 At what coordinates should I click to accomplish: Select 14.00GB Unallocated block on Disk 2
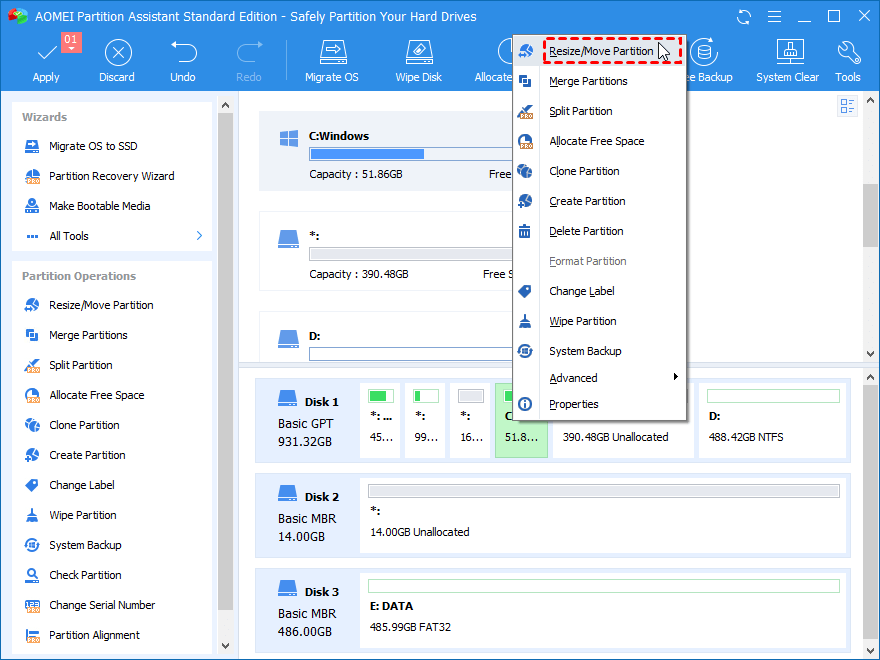point(603,515)
